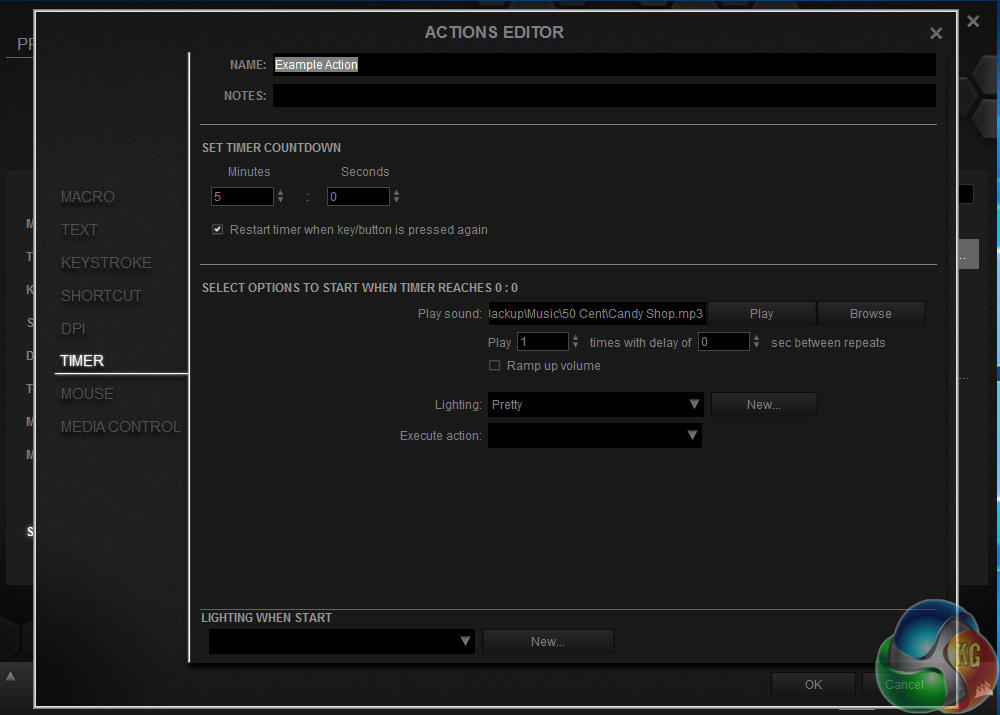Click the Play sound file path field
The height and width of the screenshot is (715, 1000).
coord(597,314)
